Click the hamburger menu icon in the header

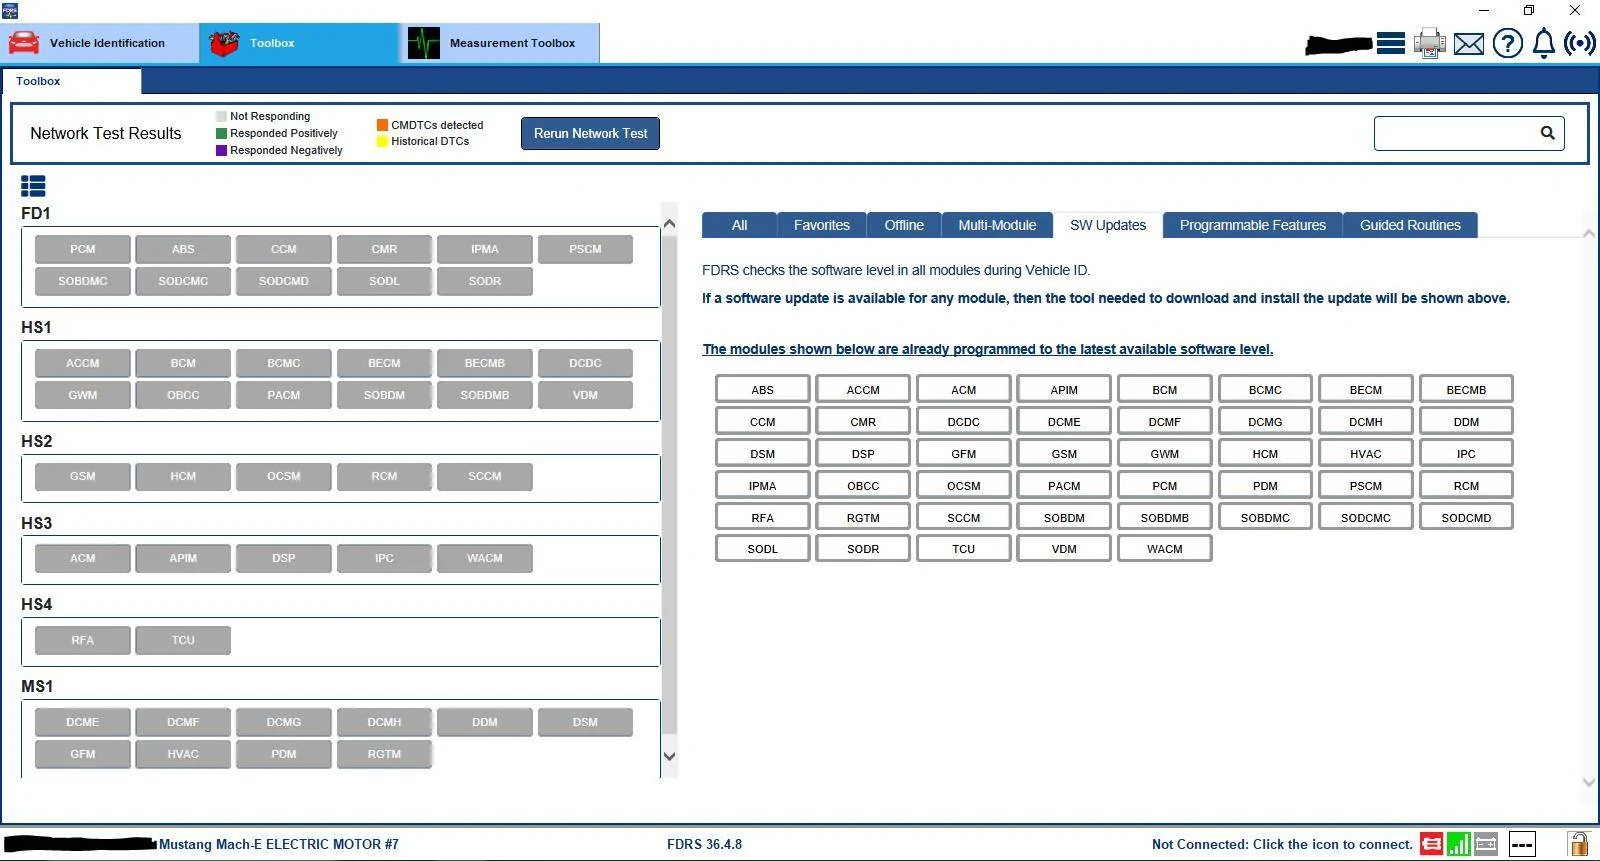click(1390, 43)
